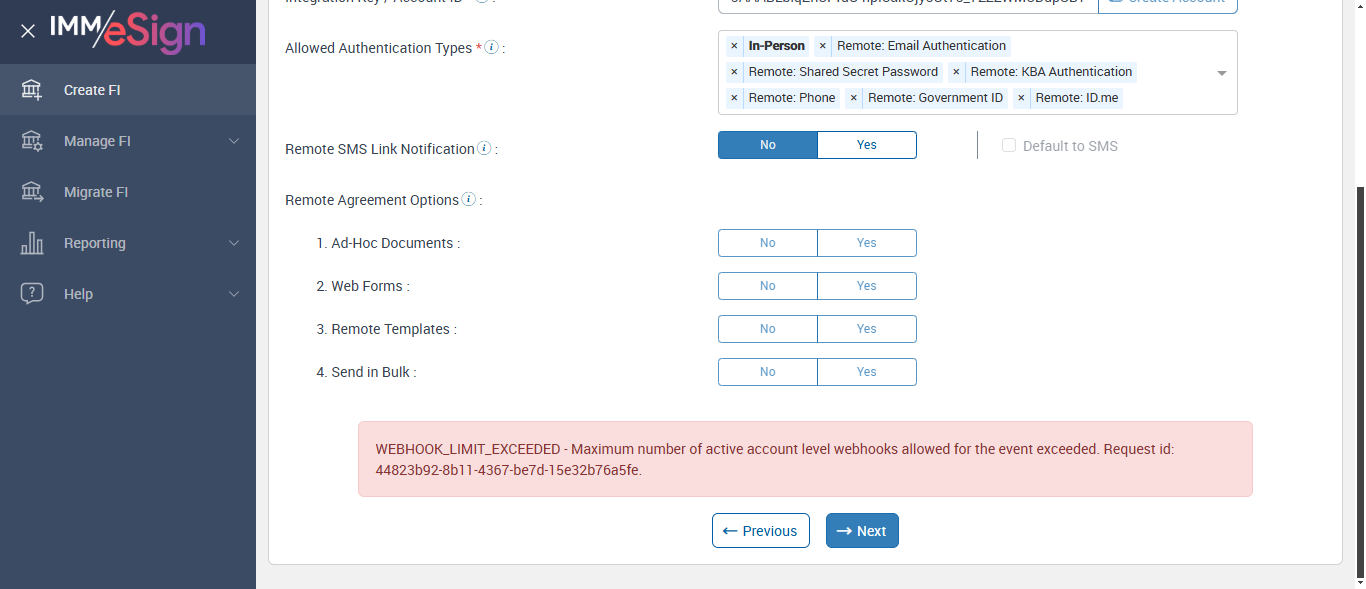Enable Yes for Ad-Hoc Documents
The height and width of the screenshot is (589, 1366).
pyautogui.click(x=866, y=243)
